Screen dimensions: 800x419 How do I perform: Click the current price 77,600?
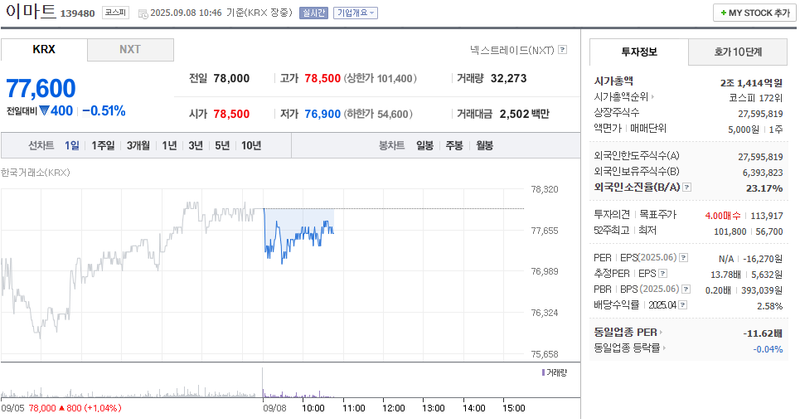[41, 88]
